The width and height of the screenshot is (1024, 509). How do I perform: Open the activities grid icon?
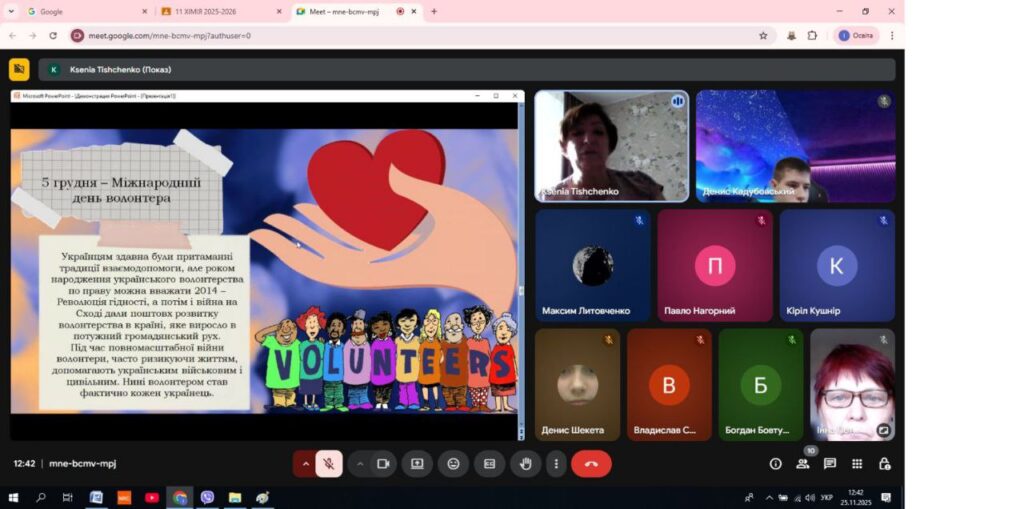[857, 464]
